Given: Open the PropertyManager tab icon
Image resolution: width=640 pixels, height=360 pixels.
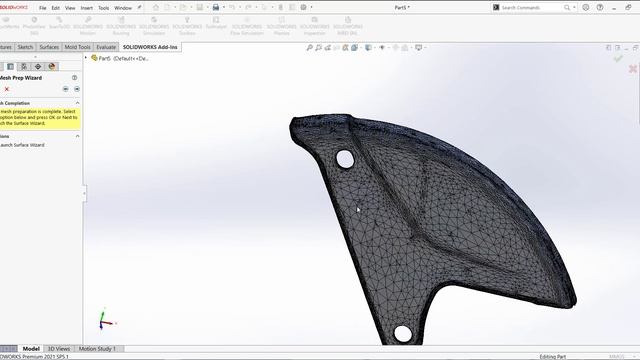Looking at the screenshot, I should tap(11, 67).
